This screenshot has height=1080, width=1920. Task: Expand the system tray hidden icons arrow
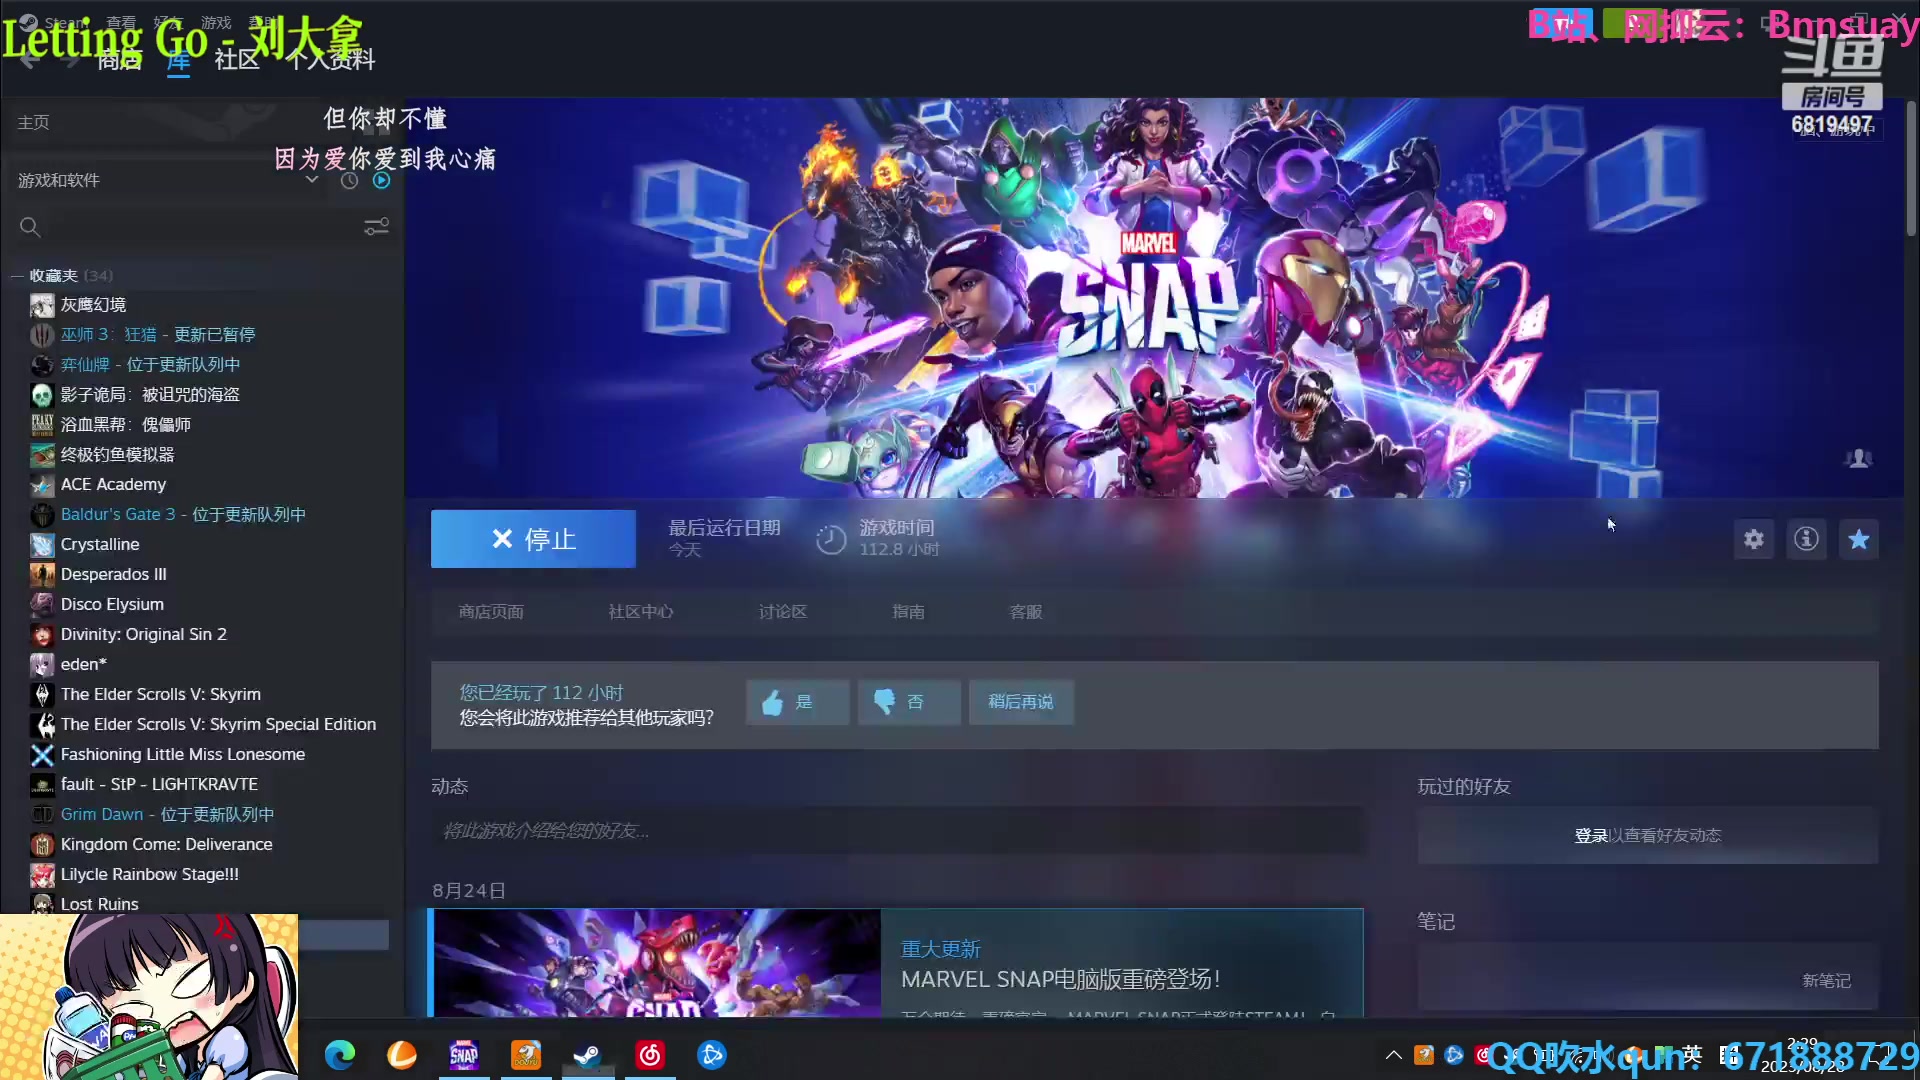coord(1393,1055)
